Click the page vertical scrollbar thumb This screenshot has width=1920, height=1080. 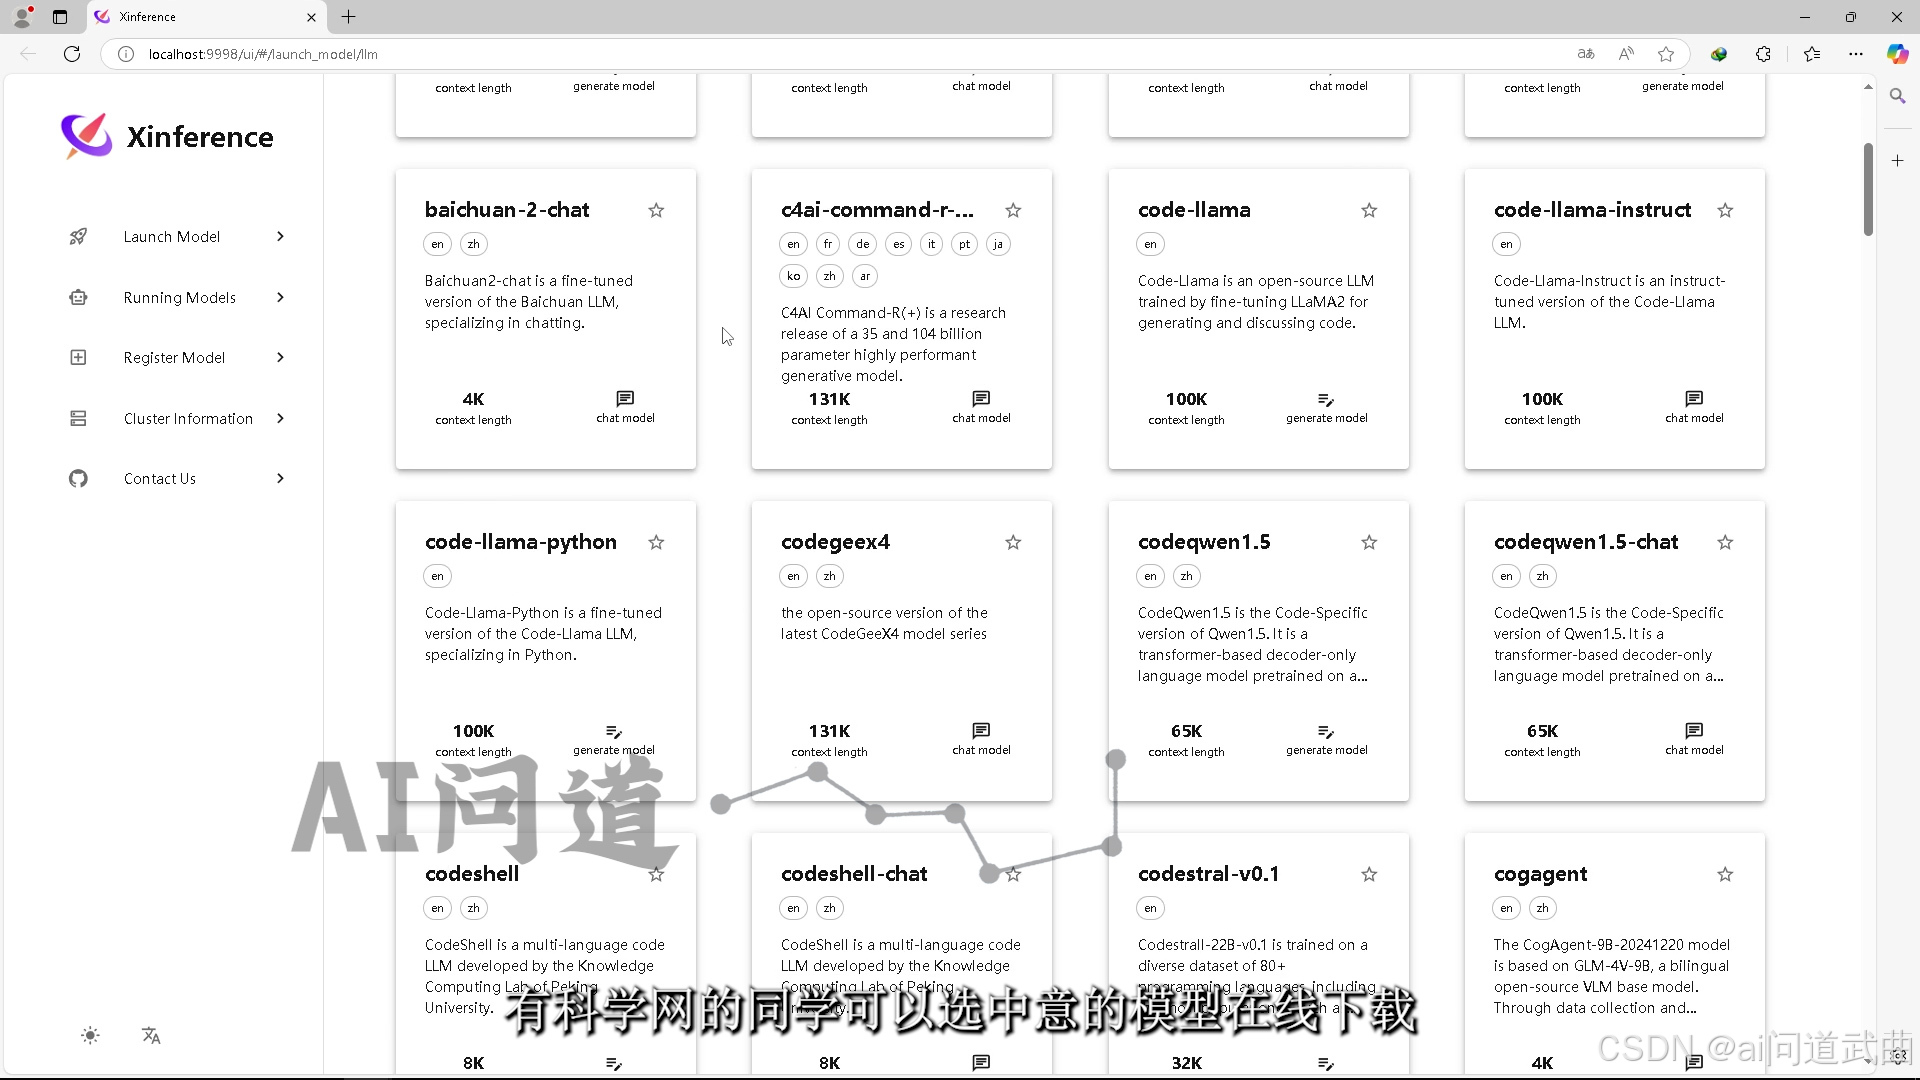coord(1867,190)
